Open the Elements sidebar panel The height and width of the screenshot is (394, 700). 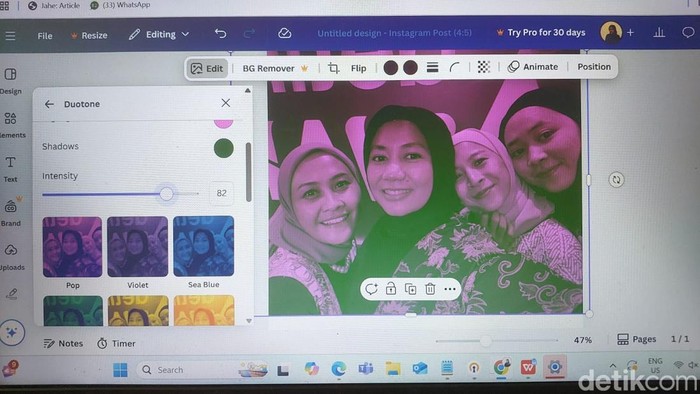pos(11,124)
